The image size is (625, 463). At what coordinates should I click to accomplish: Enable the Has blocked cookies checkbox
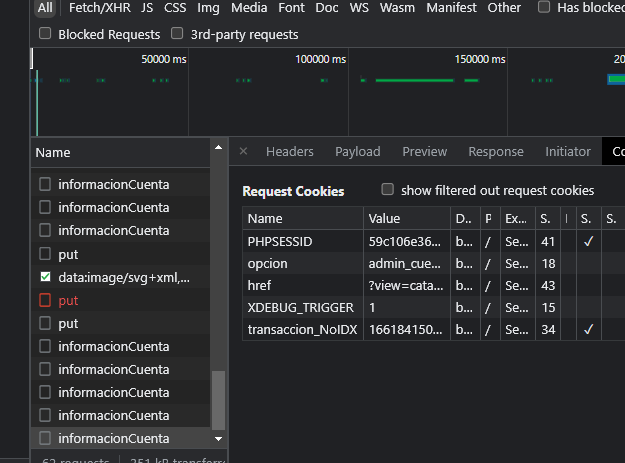tap(544, 7)
